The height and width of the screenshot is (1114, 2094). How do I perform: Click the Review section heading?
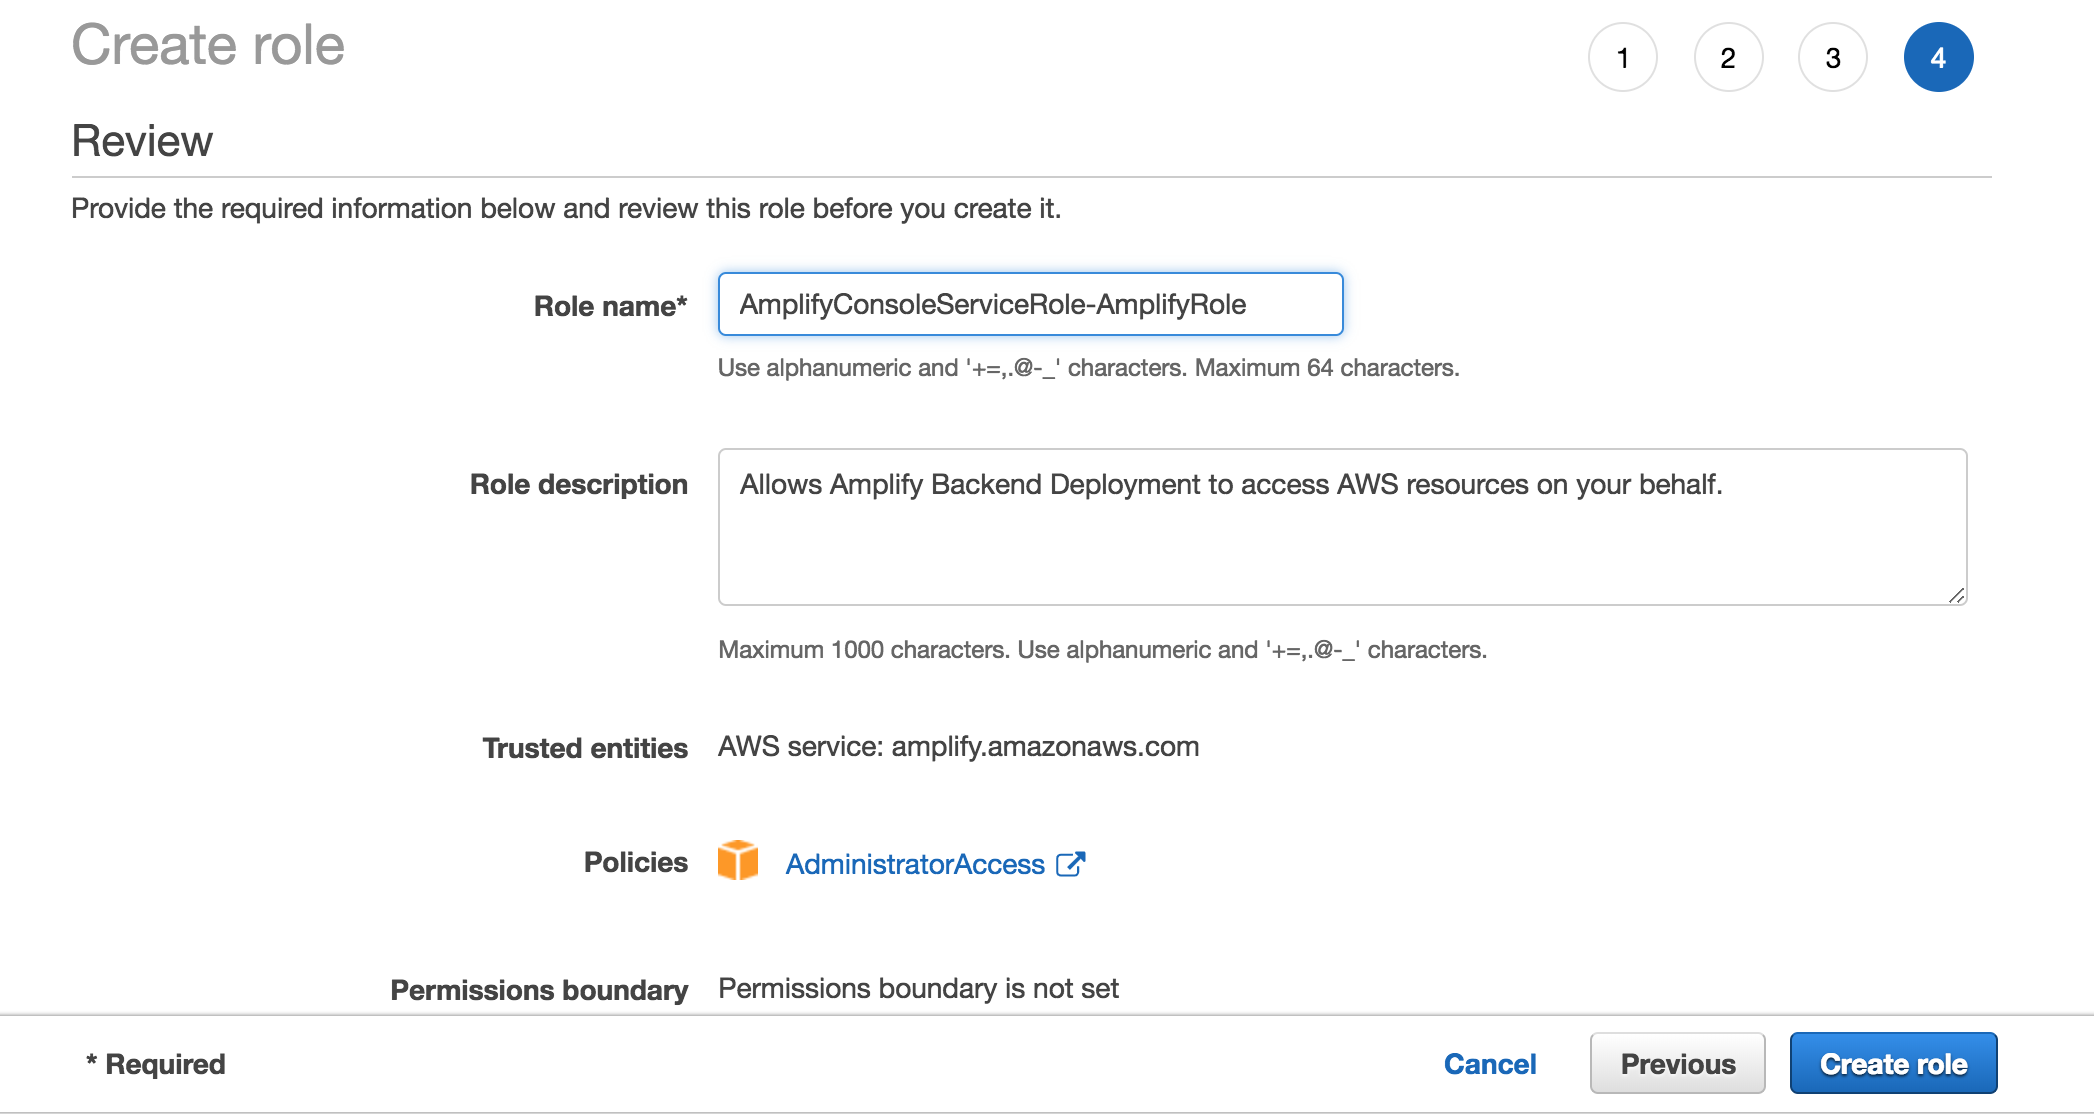tap(142, 141)
